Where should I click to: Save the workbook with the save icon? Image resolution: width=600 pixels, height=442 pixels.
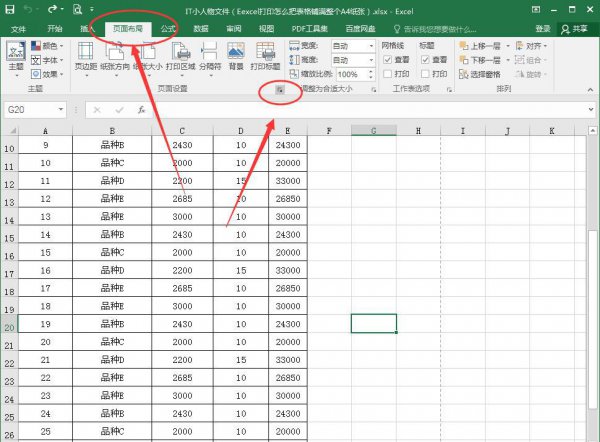pos(10,9)
